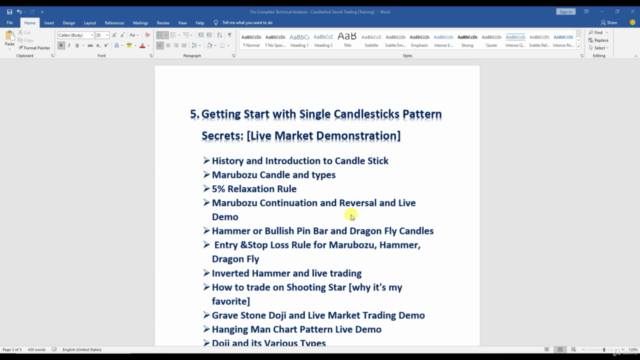Switch to Web Layout view in status bar
640x360 pixels.
click(x=573, y=350)
